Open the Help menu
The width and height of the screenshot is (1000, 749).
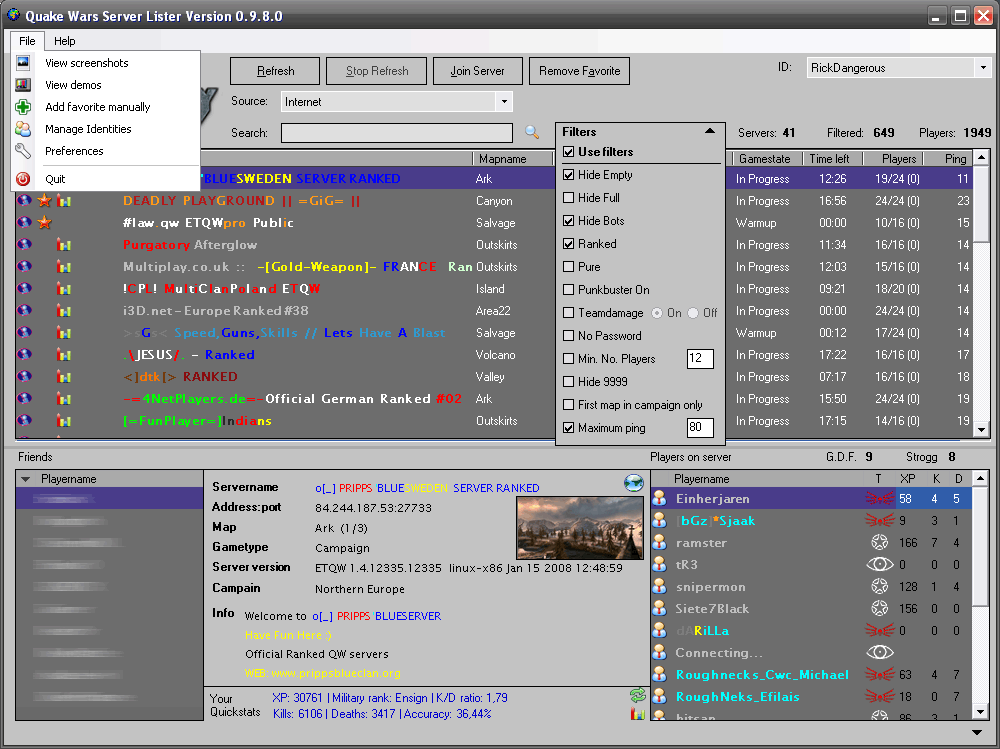64,41
